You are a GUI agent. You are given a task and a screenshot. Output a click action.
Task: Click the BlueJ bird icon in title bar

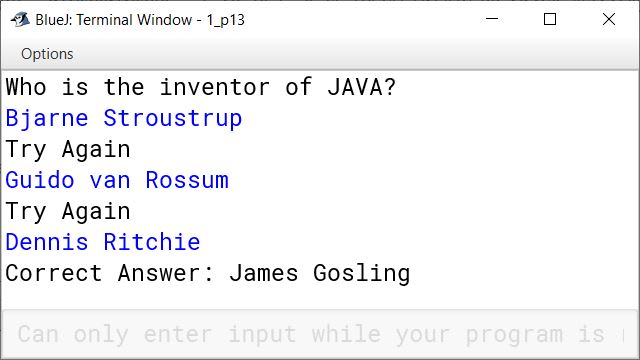pos(20,19)
